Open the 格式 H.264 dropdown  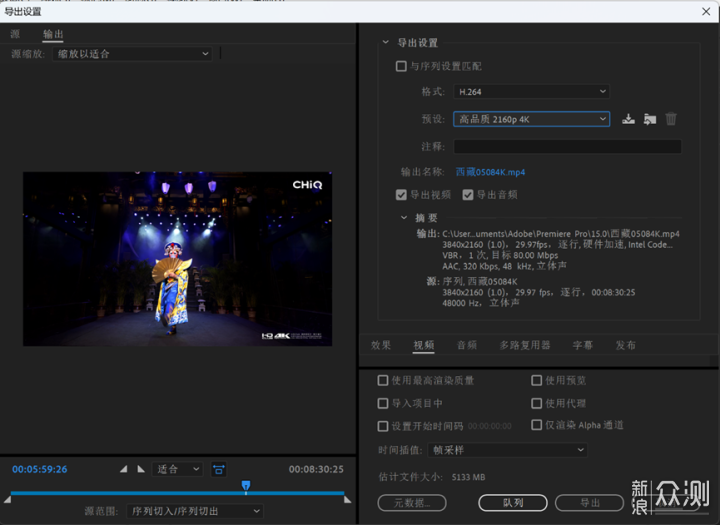pyautogui.click(x=531, y=91)
